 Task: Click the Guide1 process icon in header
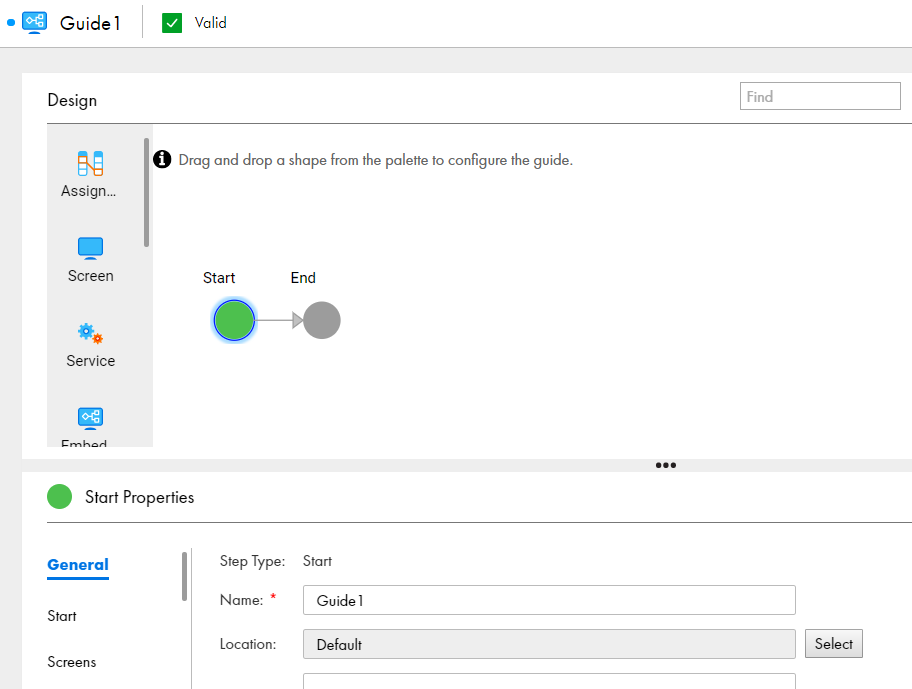[34, 23]
